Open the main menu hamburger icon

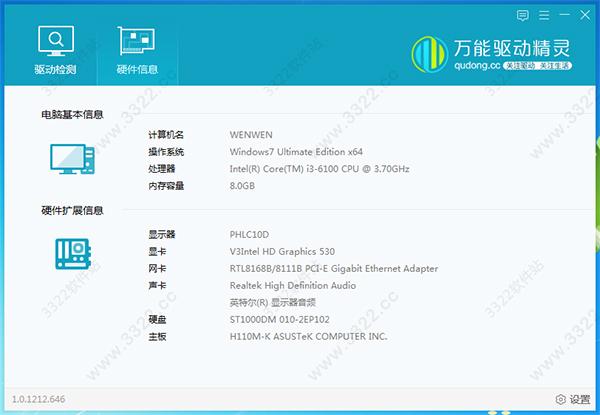(x=544, y=15)
